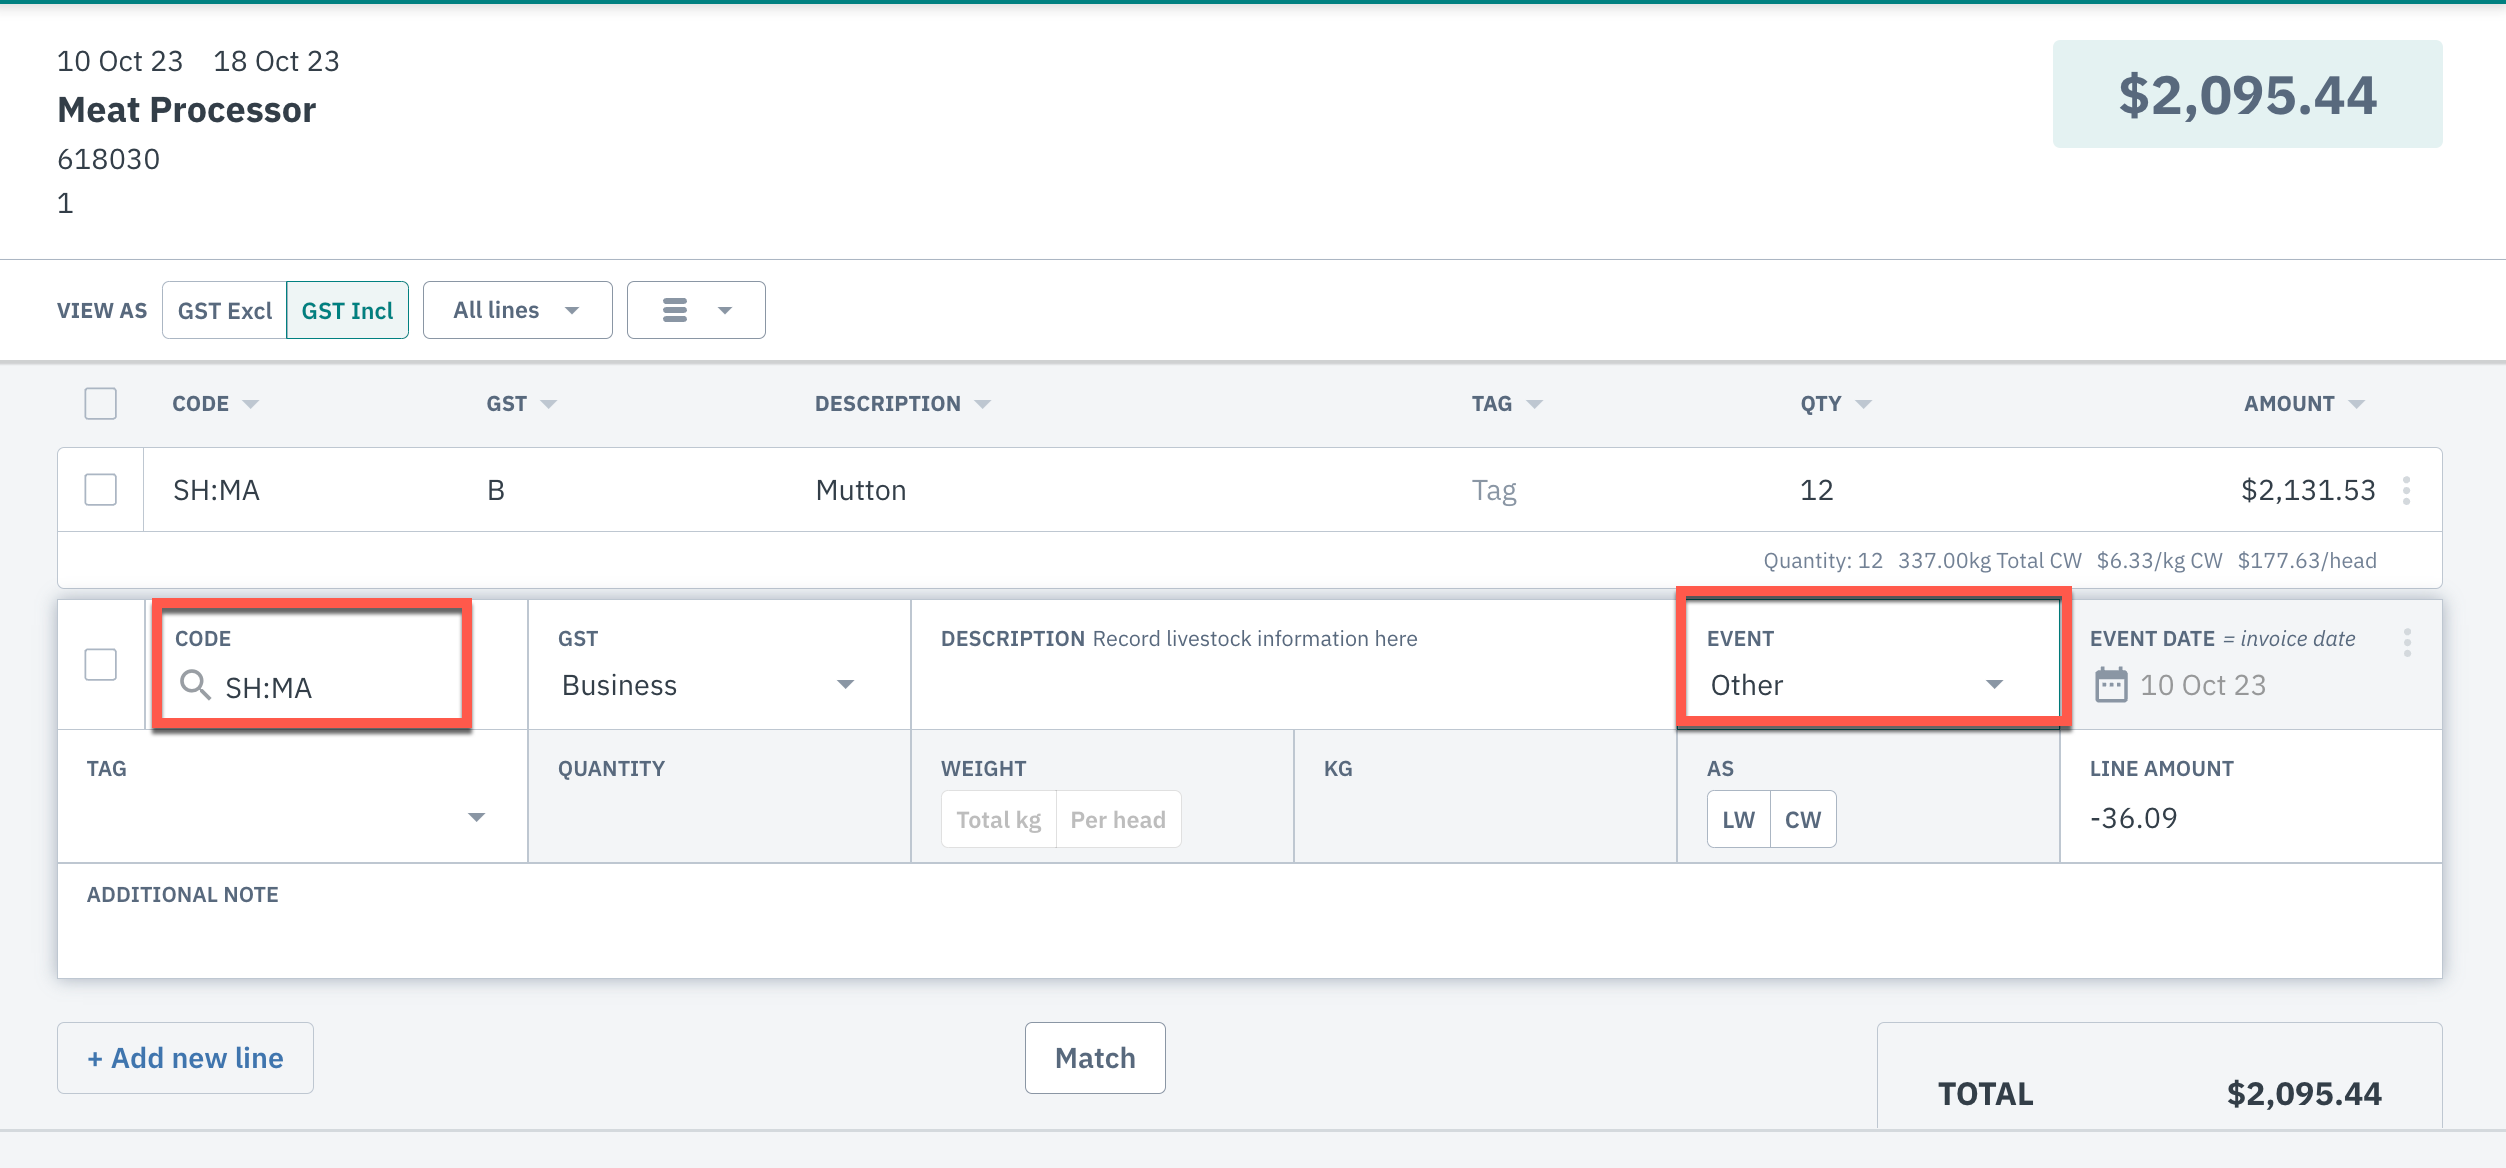The width and height of the screenshot is (2506, 1168).
Task: Sort by the Description column arrow
Action: pos(983,404)
